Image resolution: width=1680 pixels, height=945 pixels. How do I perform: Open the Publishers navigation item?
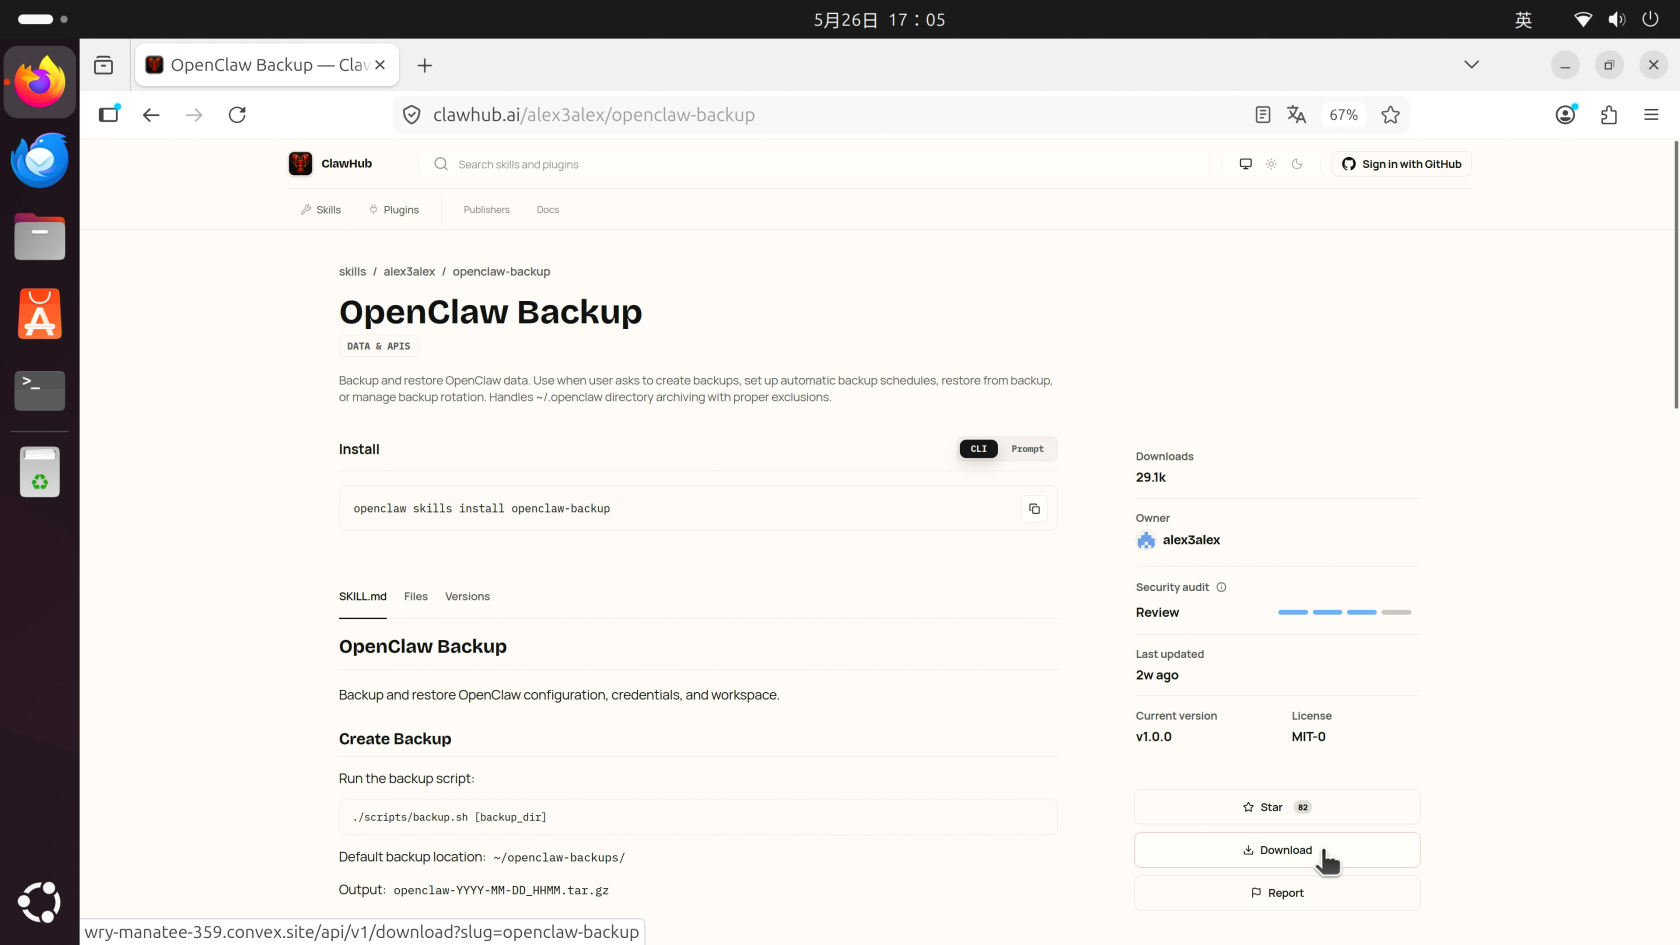pos(487,210)
